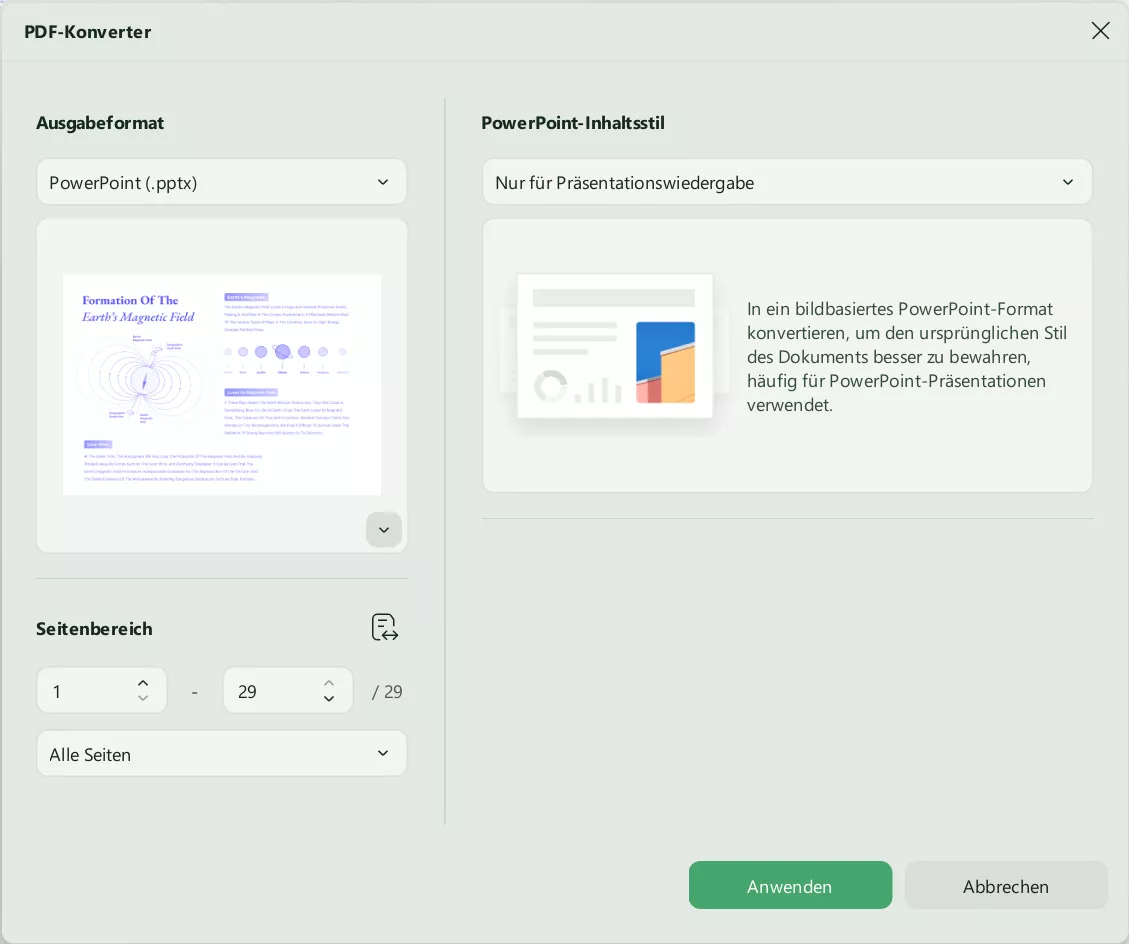
Task: Open the "Alle Seiten" dropdown
Action: pos(222,753)
